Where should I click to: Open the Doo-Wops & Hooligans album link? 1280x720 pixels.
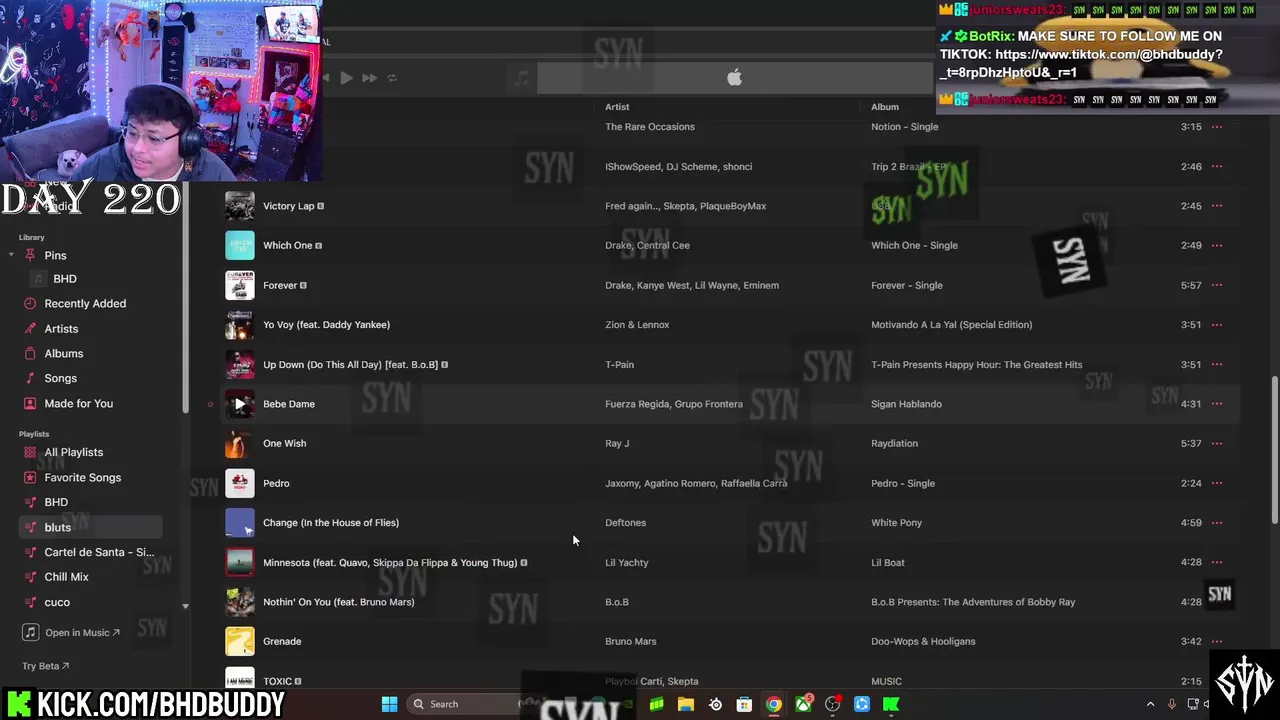click(923, 641)
